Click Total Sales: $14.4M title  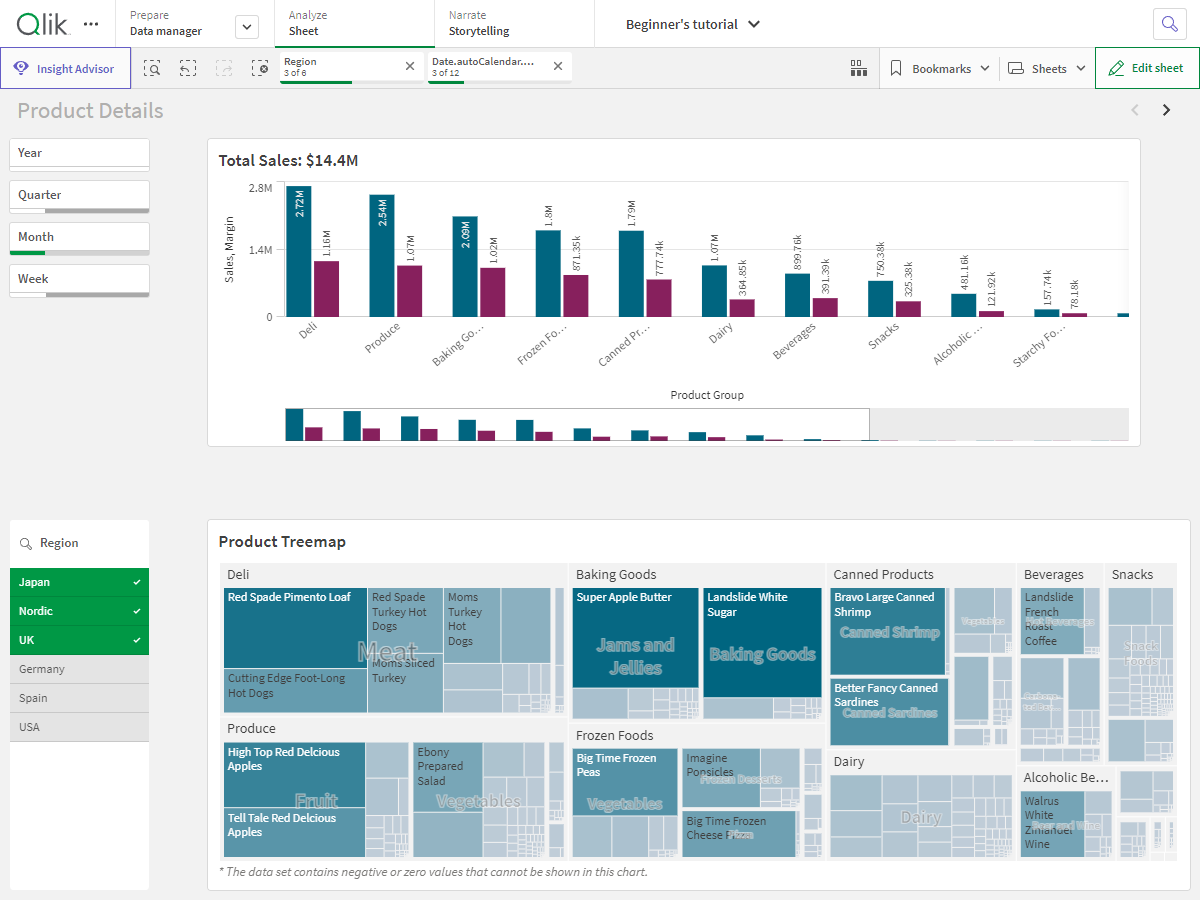pos(288,160)
